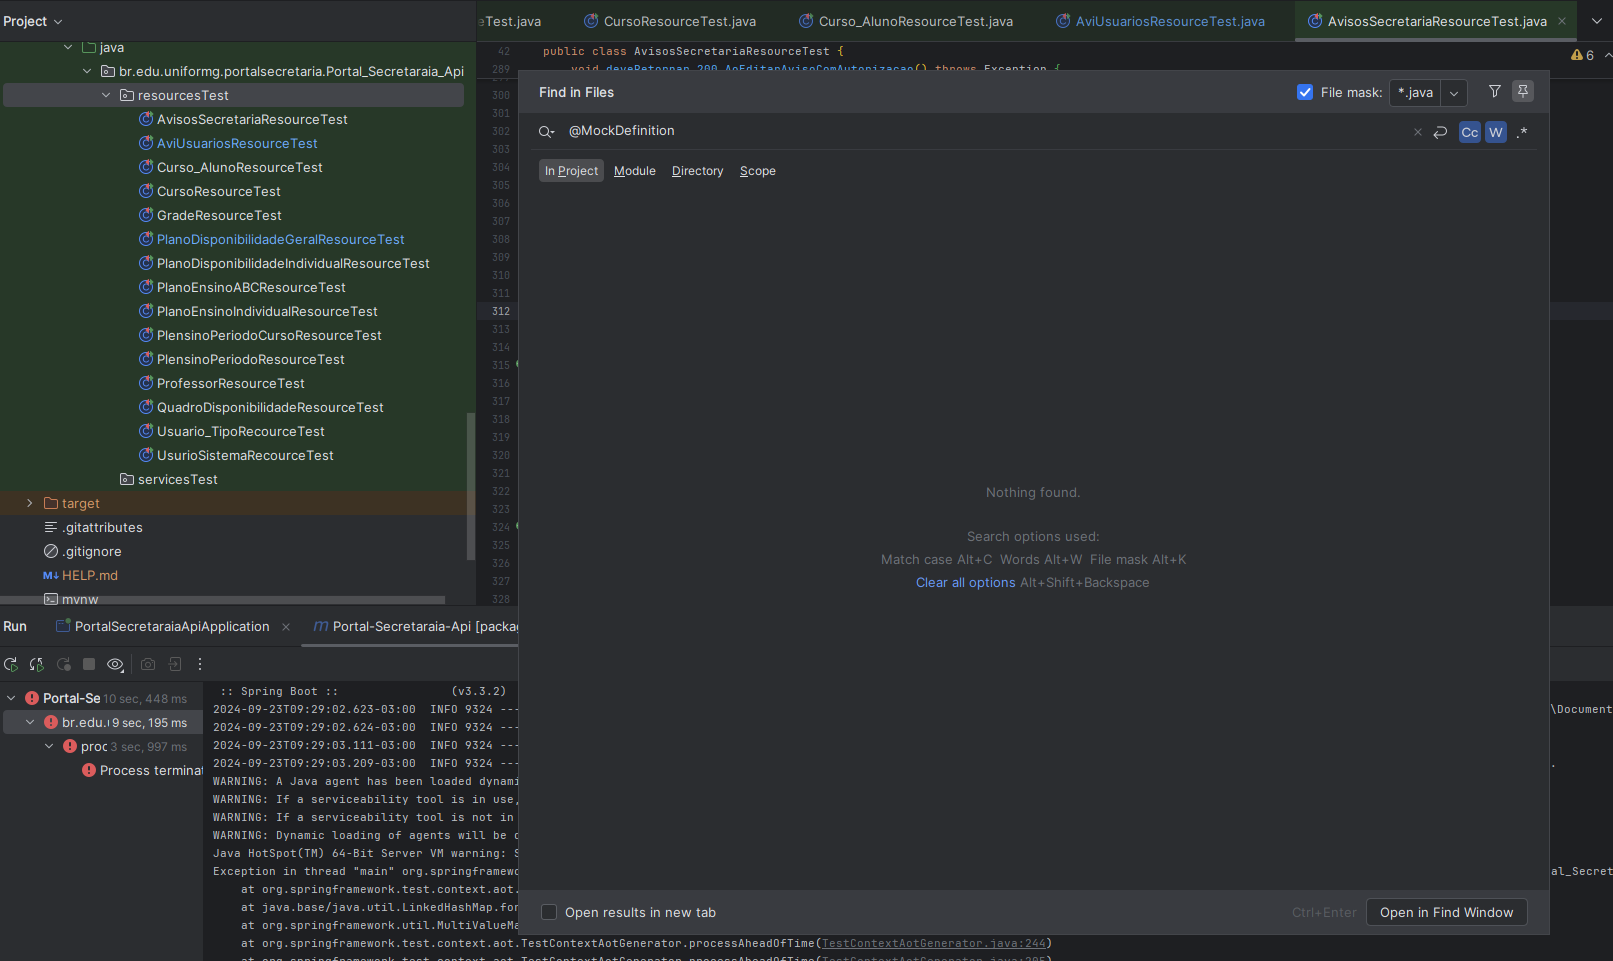The image size is (1613, 961).
Task: Collapse the br.edu.uniformg package node
Action: tap(87, 71)
